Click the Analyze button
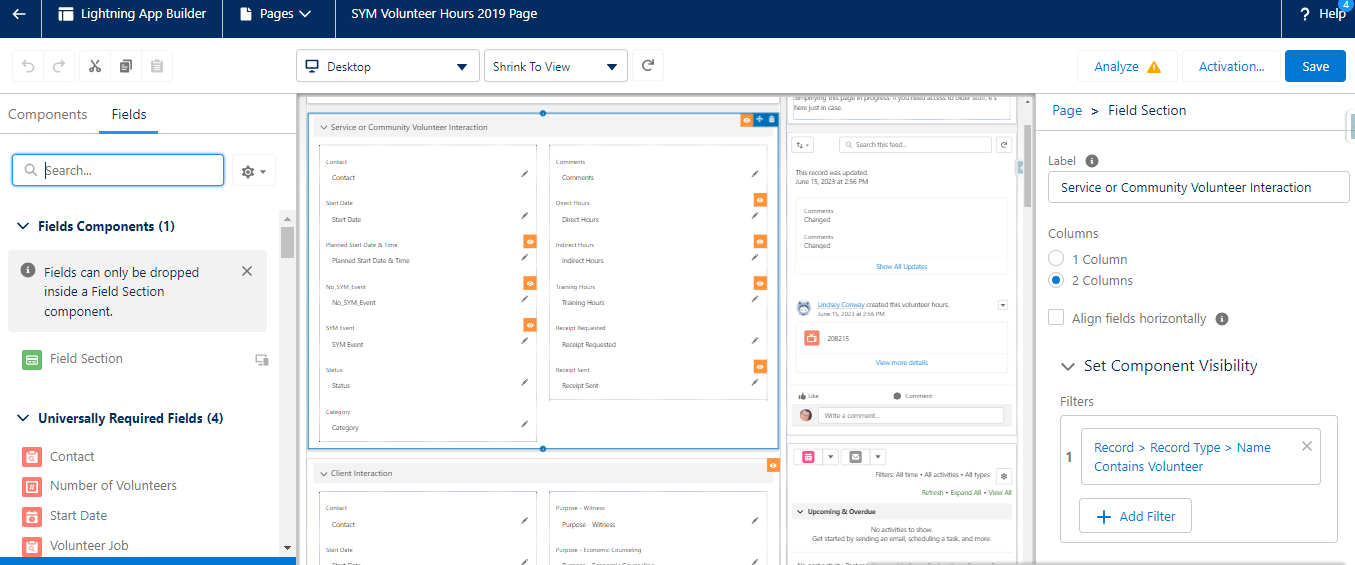The height and width of the screenshot is (565, 1355). 1127,66
